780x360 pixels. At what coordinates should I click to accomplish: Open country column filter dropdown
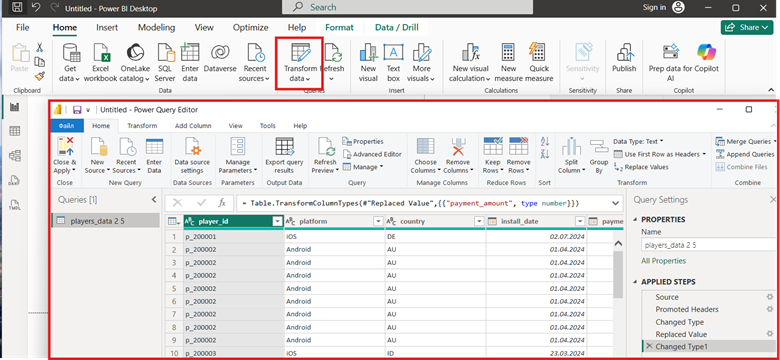pos(479,222)
